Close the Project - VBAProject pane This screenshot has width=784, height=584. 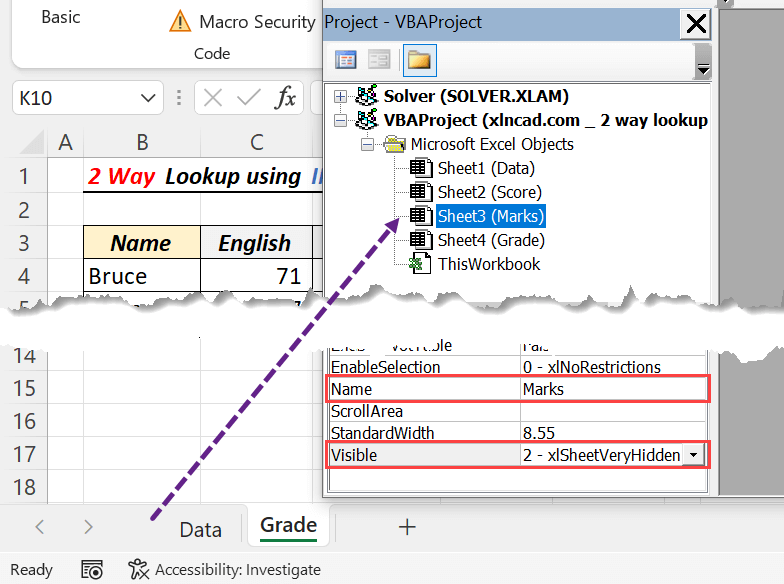696,24
